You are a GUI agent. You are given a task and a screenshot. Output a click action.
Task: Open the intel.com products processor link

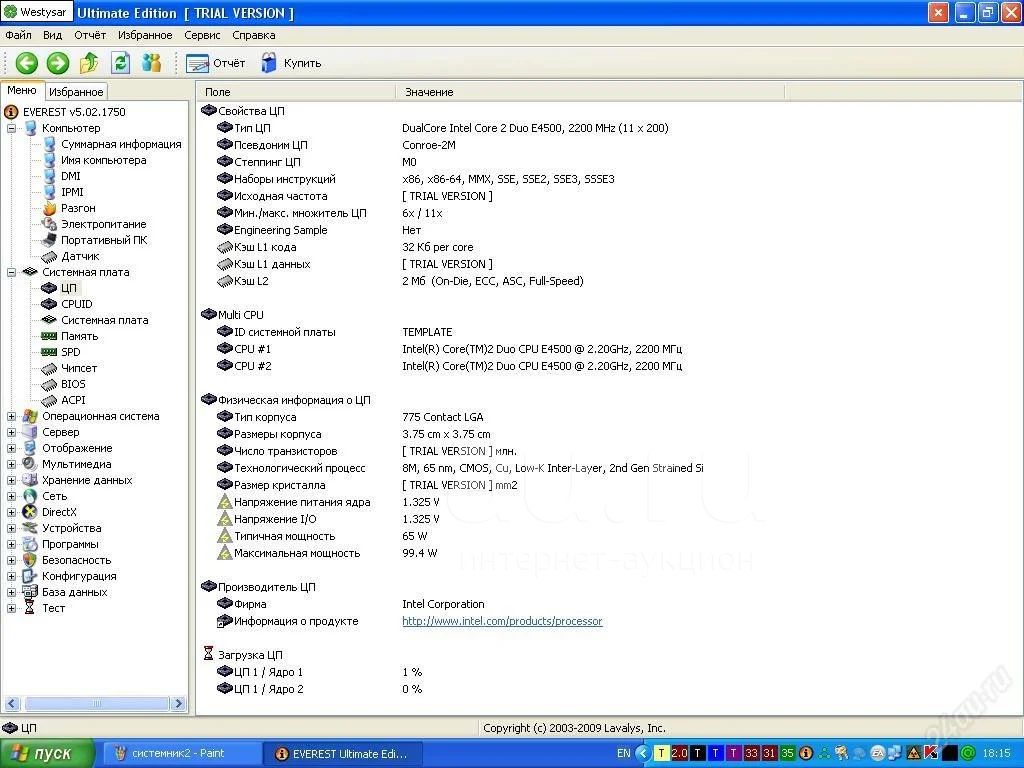coord(502,621)
